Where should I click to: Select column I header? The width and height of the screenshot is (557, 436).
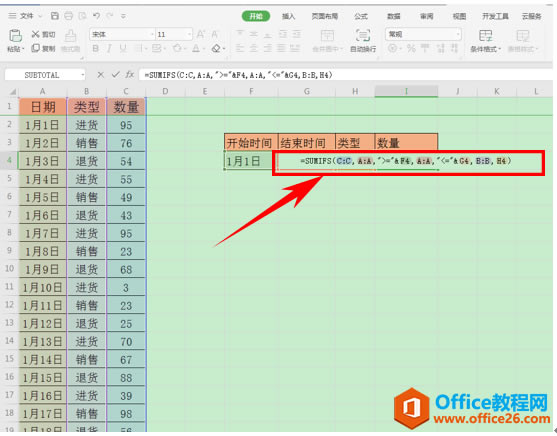click(406, 91)
